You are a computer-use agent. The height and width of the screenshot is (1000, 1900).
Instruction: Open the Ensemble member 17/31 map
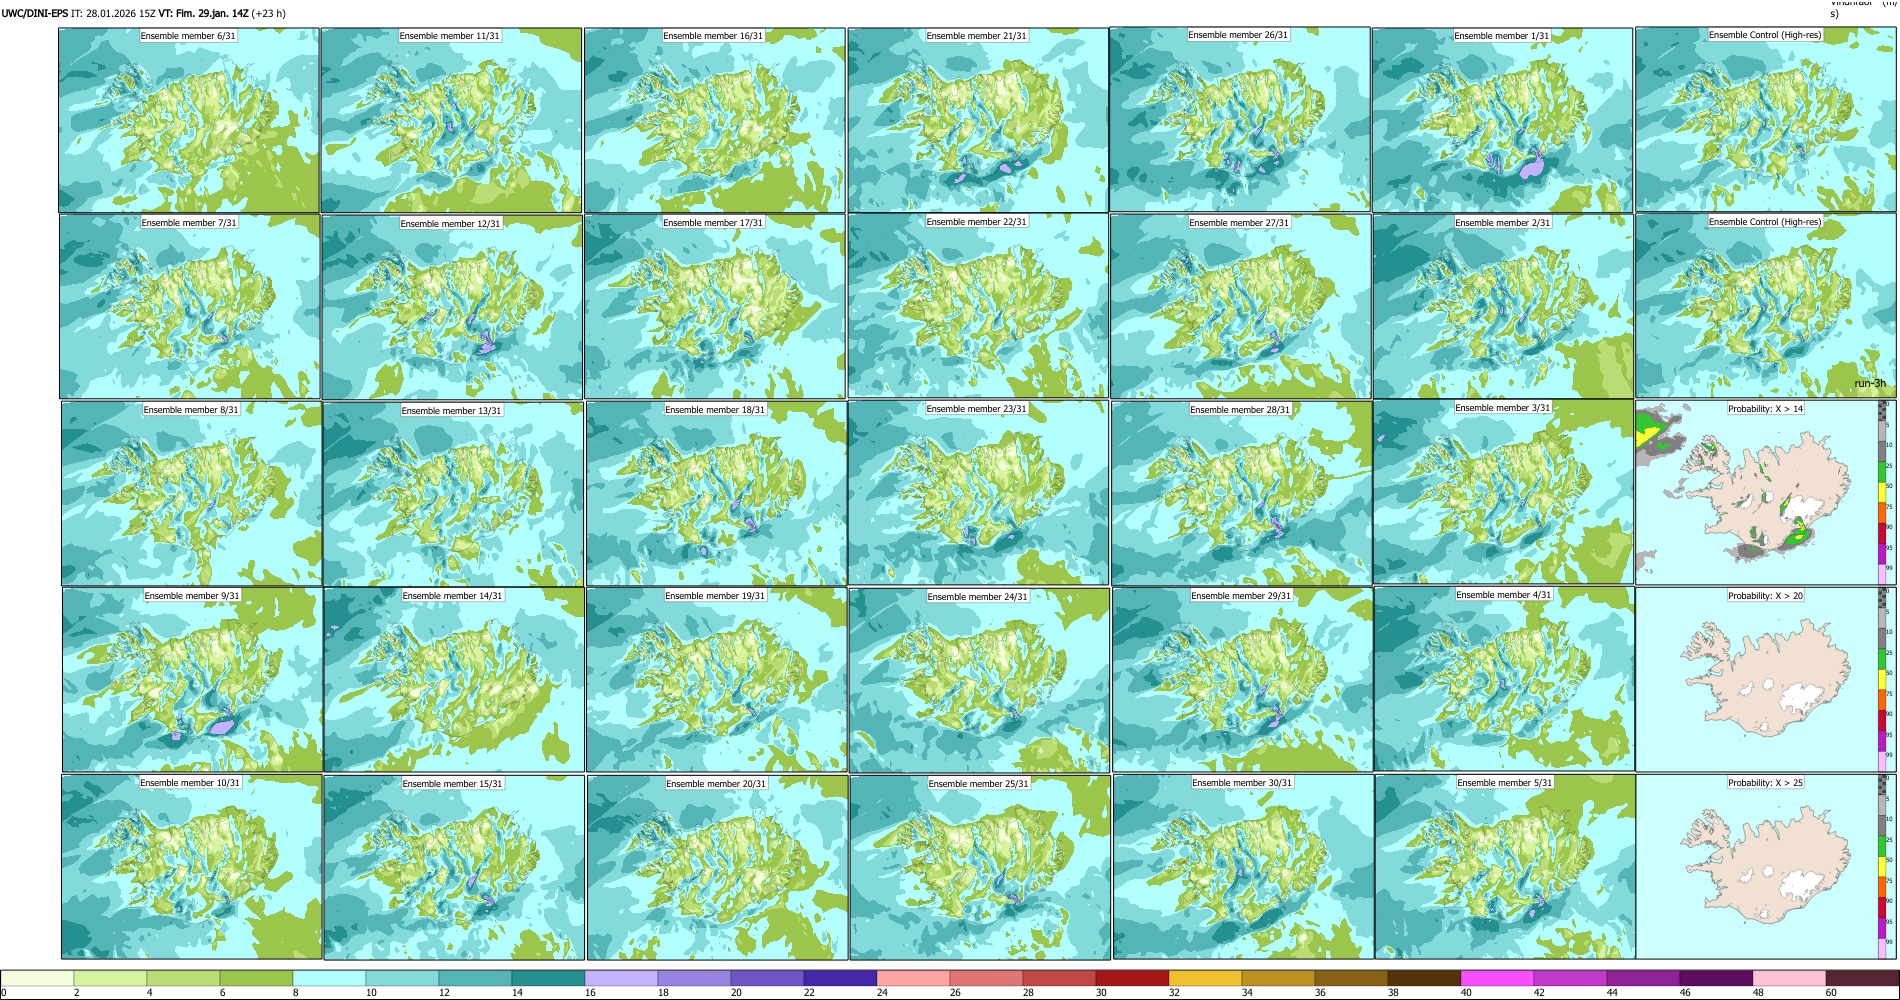tap(715, 307)
